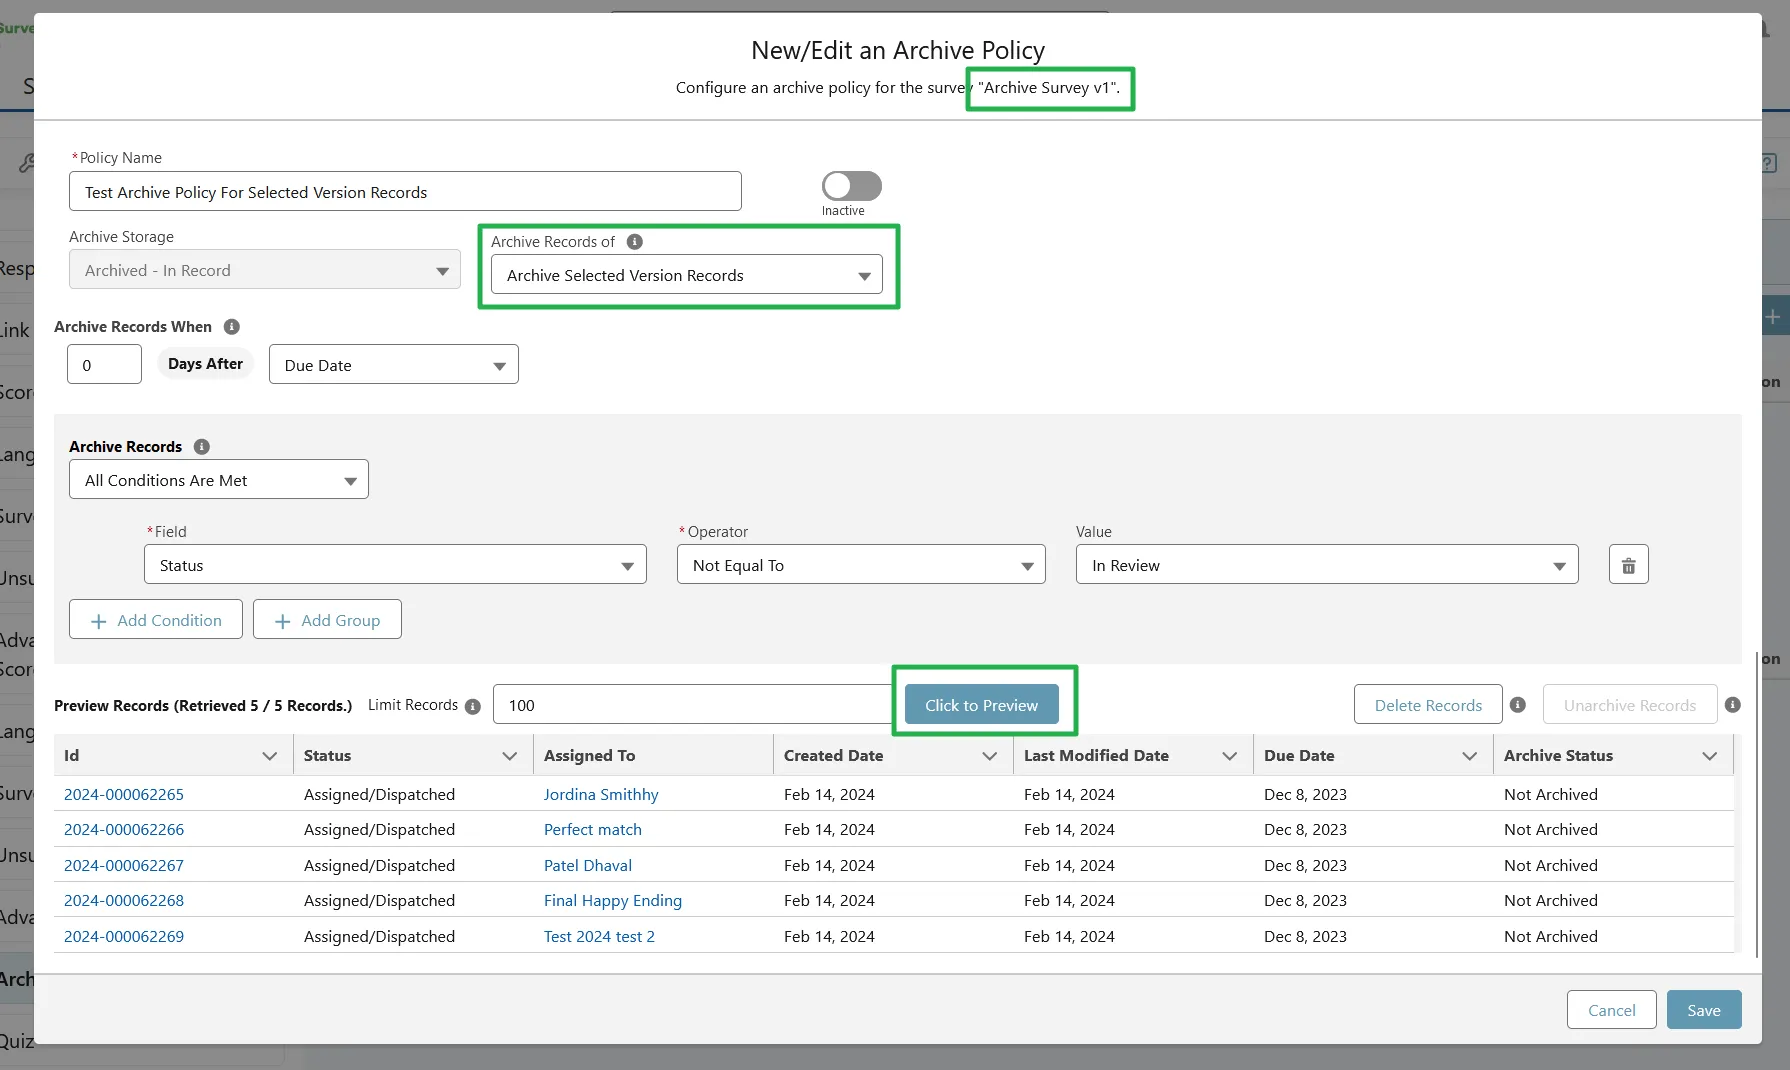
Task: Click the info icon beside Limit Records
Action: tap(473, 707)
